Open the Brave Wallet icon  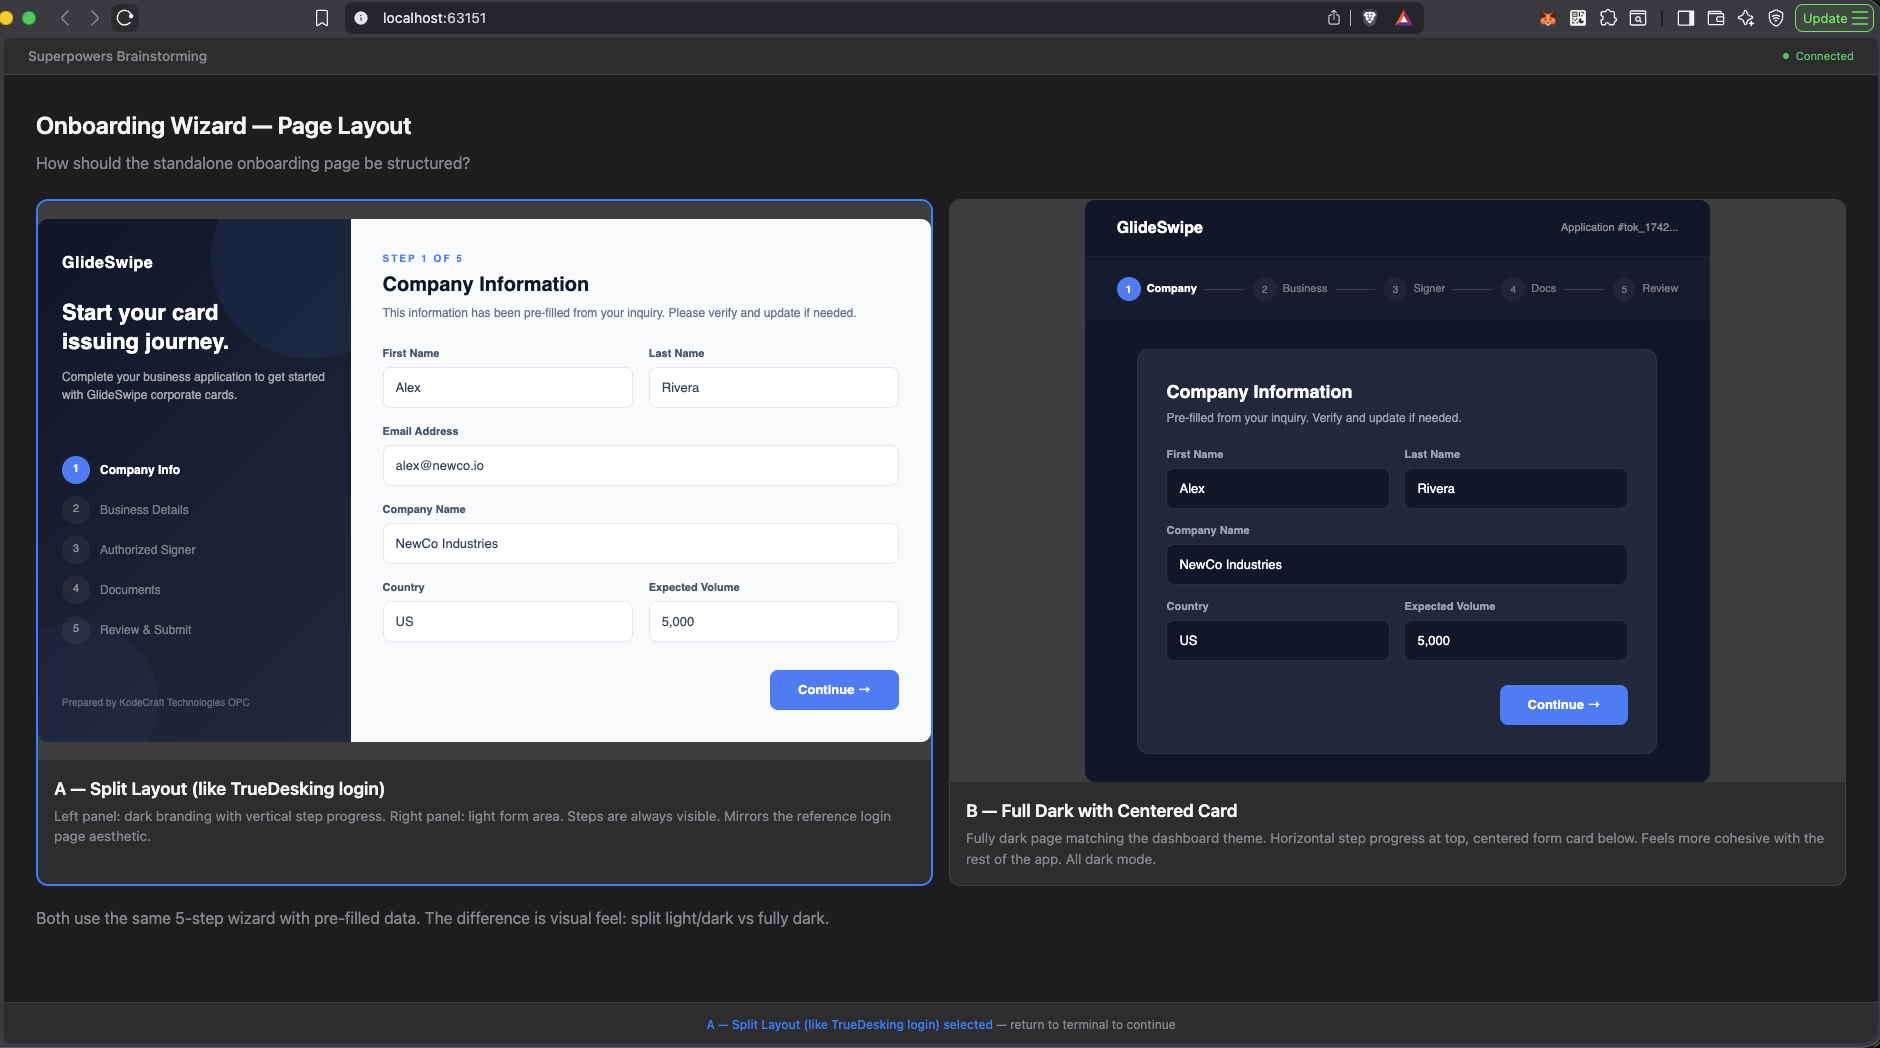pos(1716,18)
